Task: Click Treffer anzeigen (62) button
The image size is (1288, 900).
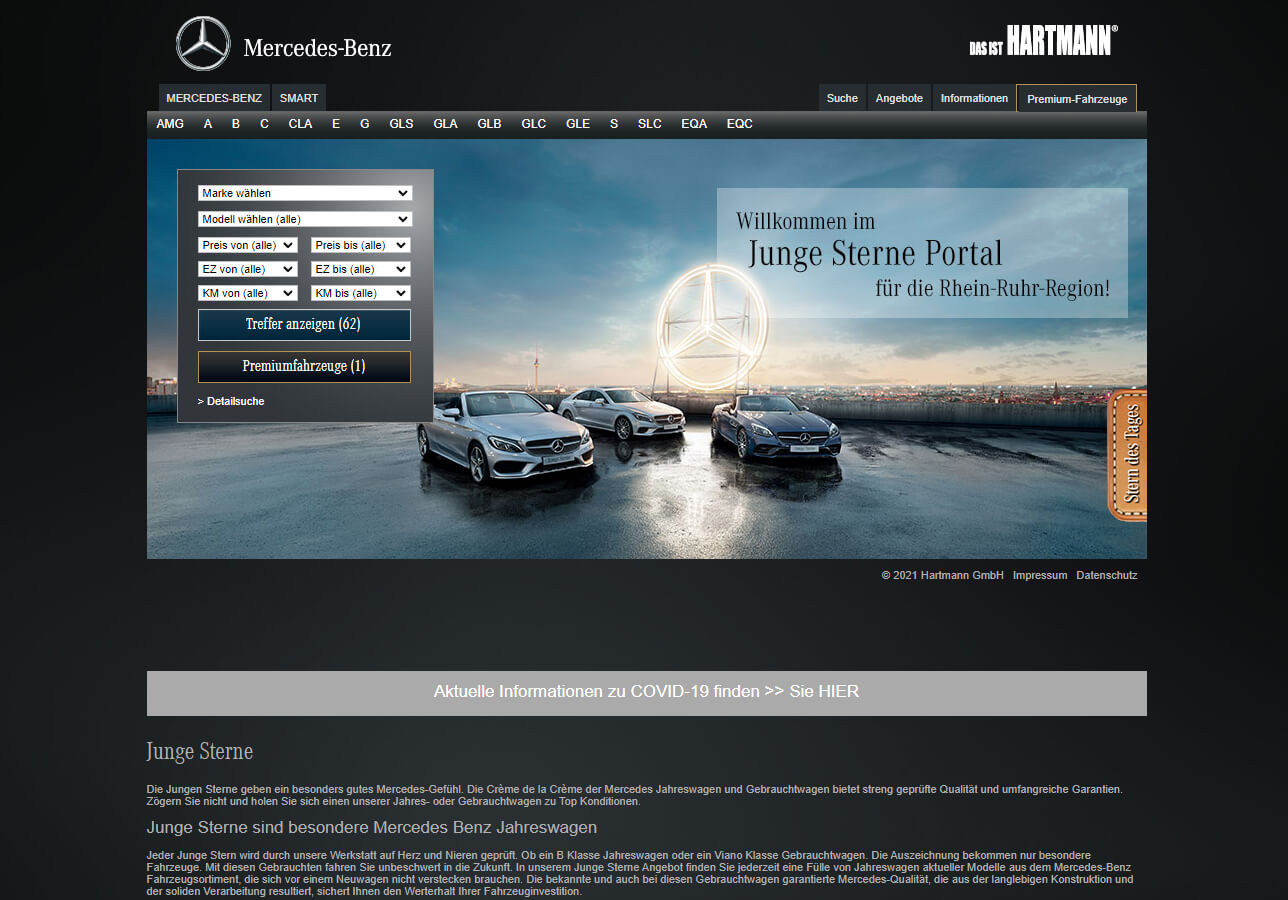Action: pyautogui.click(x=304, y=325)
